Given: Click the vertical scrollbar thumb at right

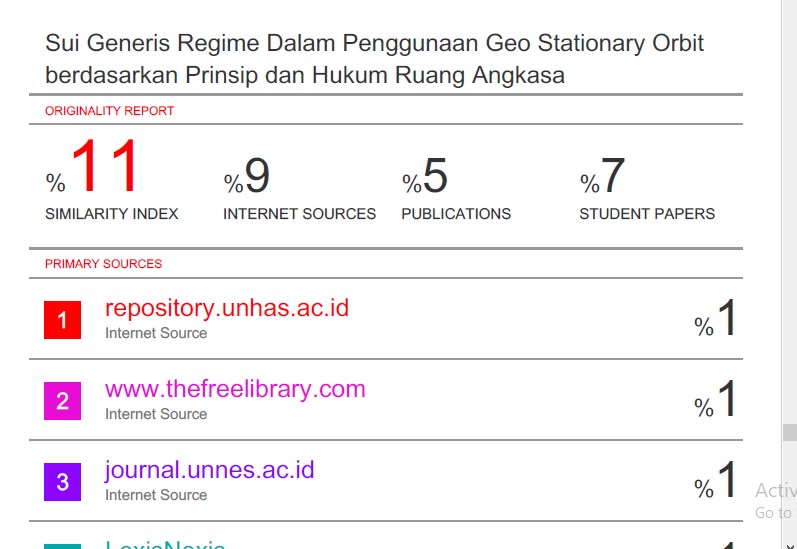Looking at the screenshot, I should [x=789, y=432].
